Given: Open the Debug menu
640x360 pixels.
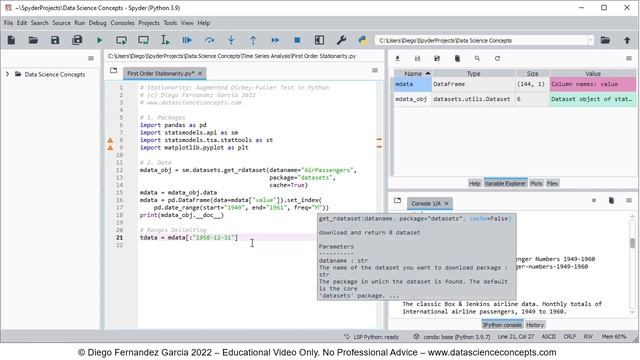Looking at the screenshot, I should pos(98,23).
